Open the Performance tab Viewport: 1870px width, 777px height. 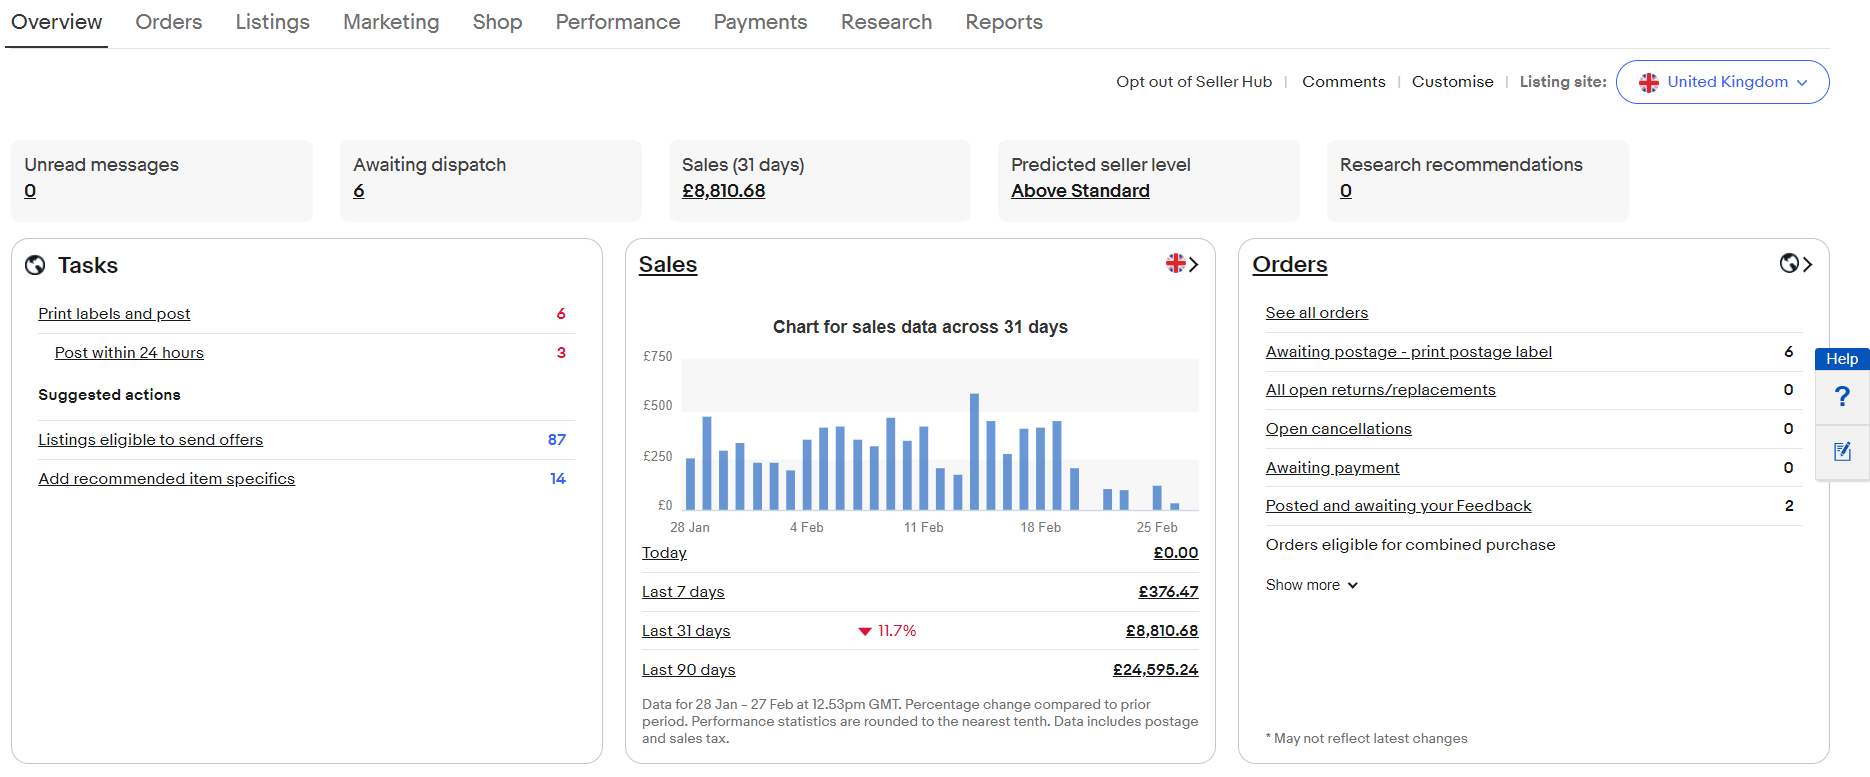[617, 22]
